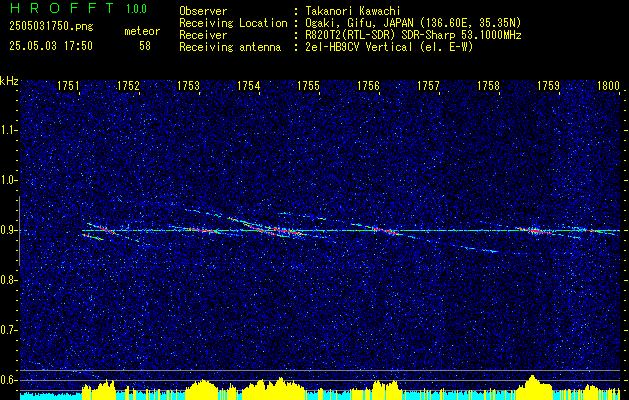Click the 0.9 kHz frequency label
The image size is (629, 400).
pos(8,230)
